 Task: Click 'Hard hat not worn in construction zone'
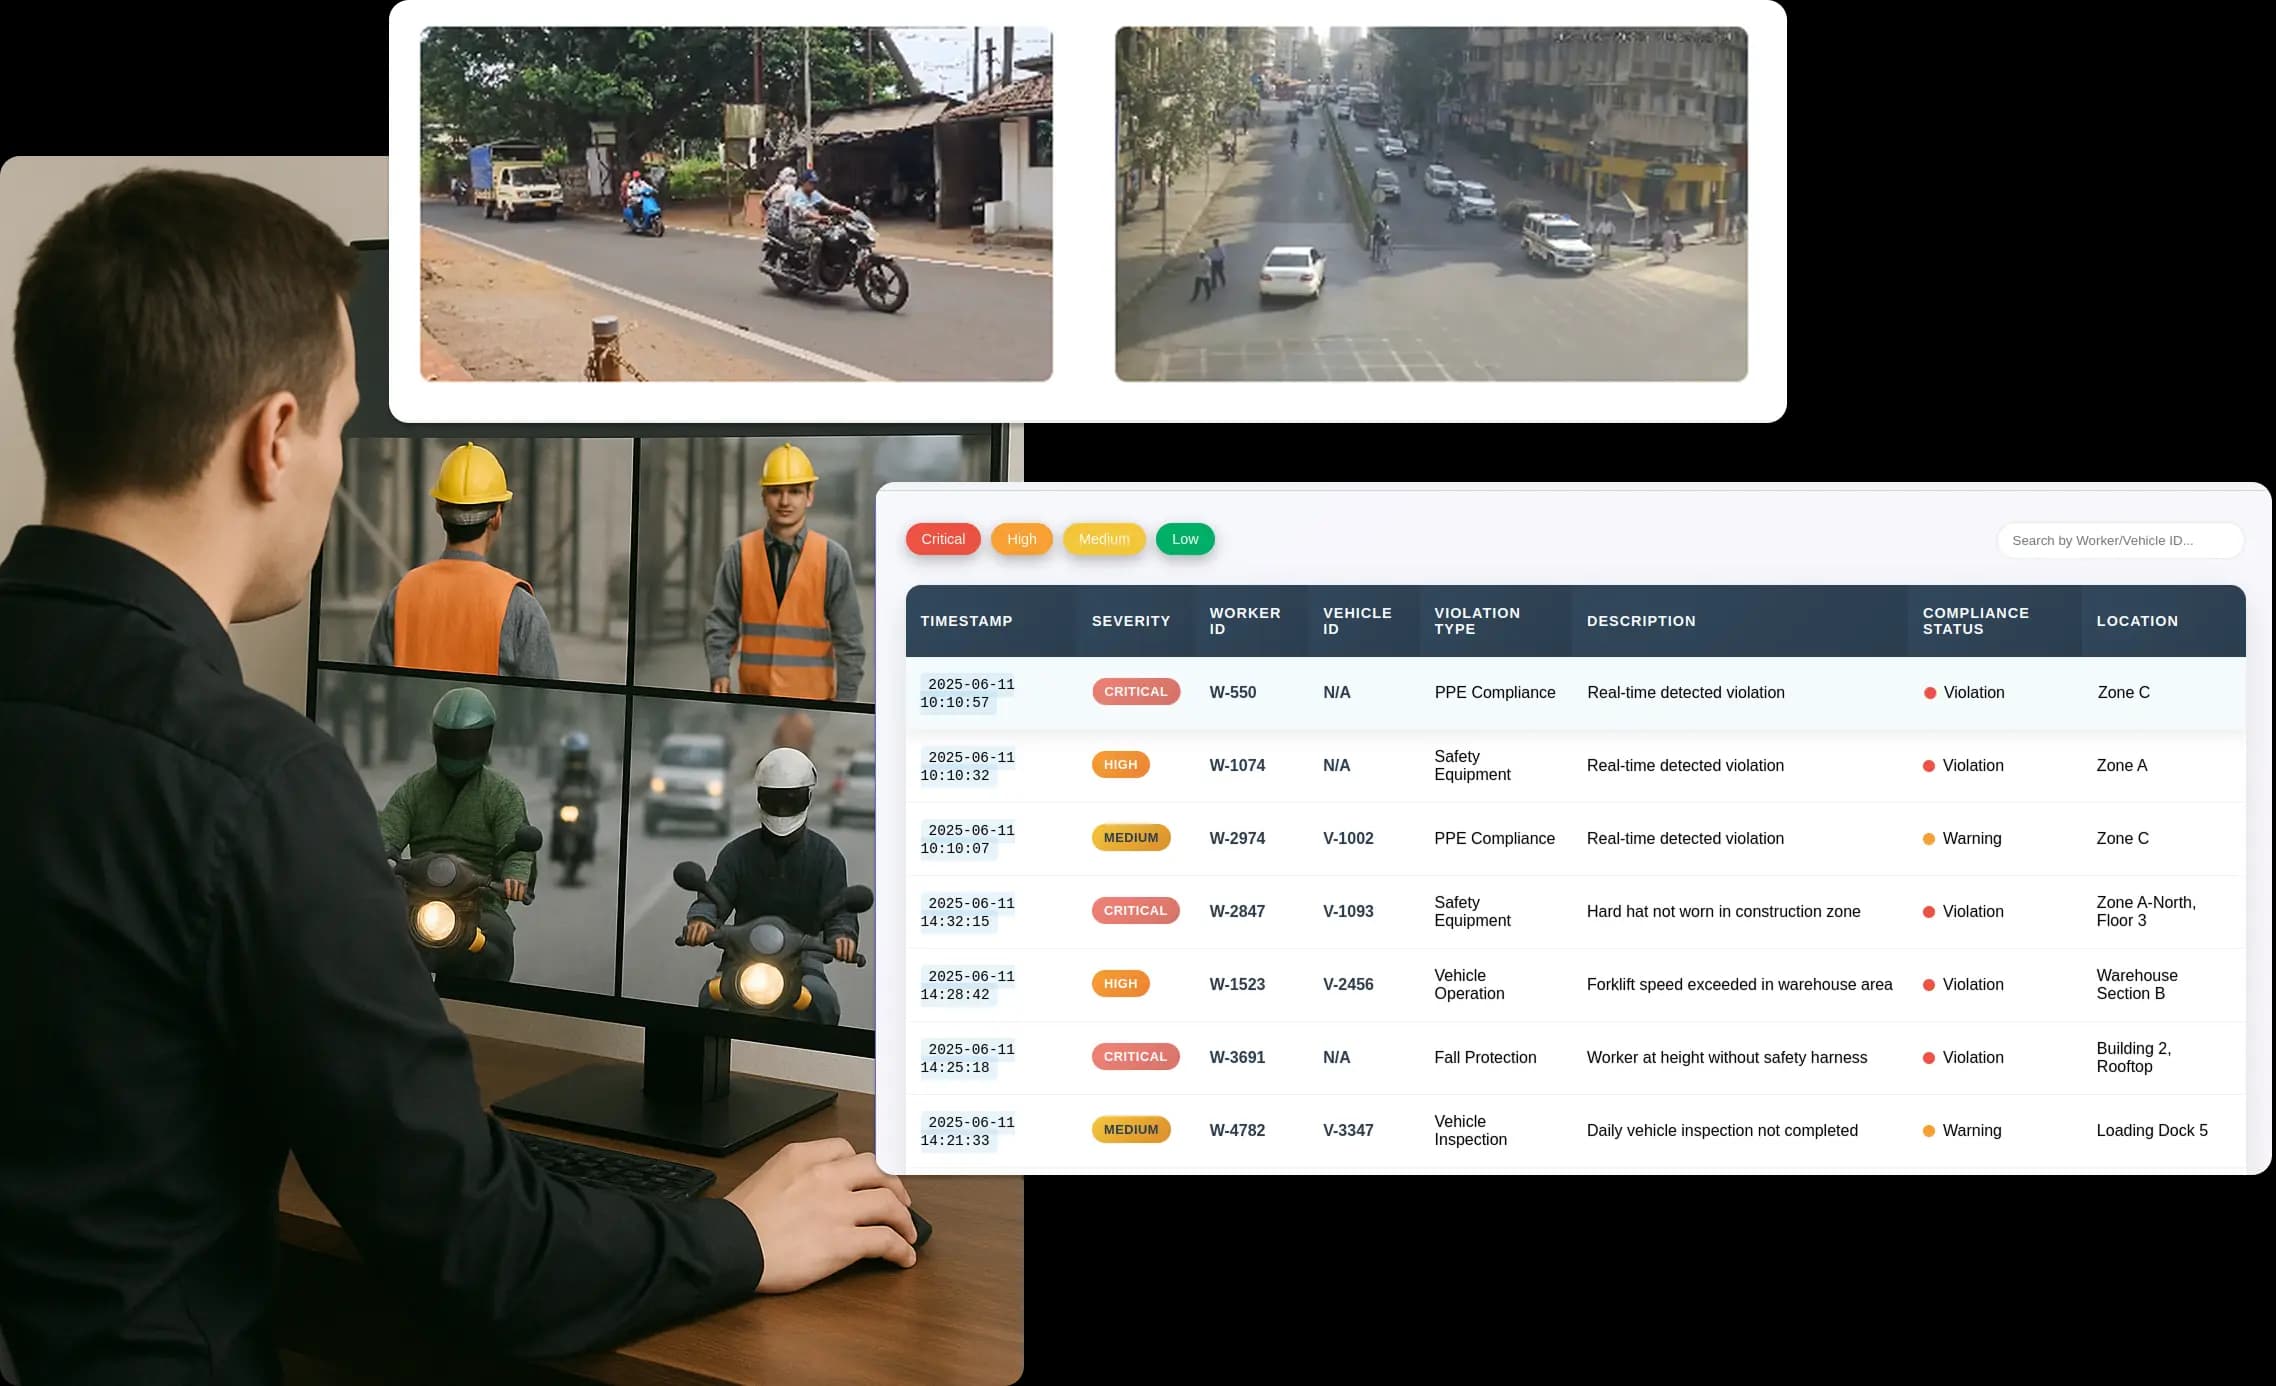(x=1723, y=911)
